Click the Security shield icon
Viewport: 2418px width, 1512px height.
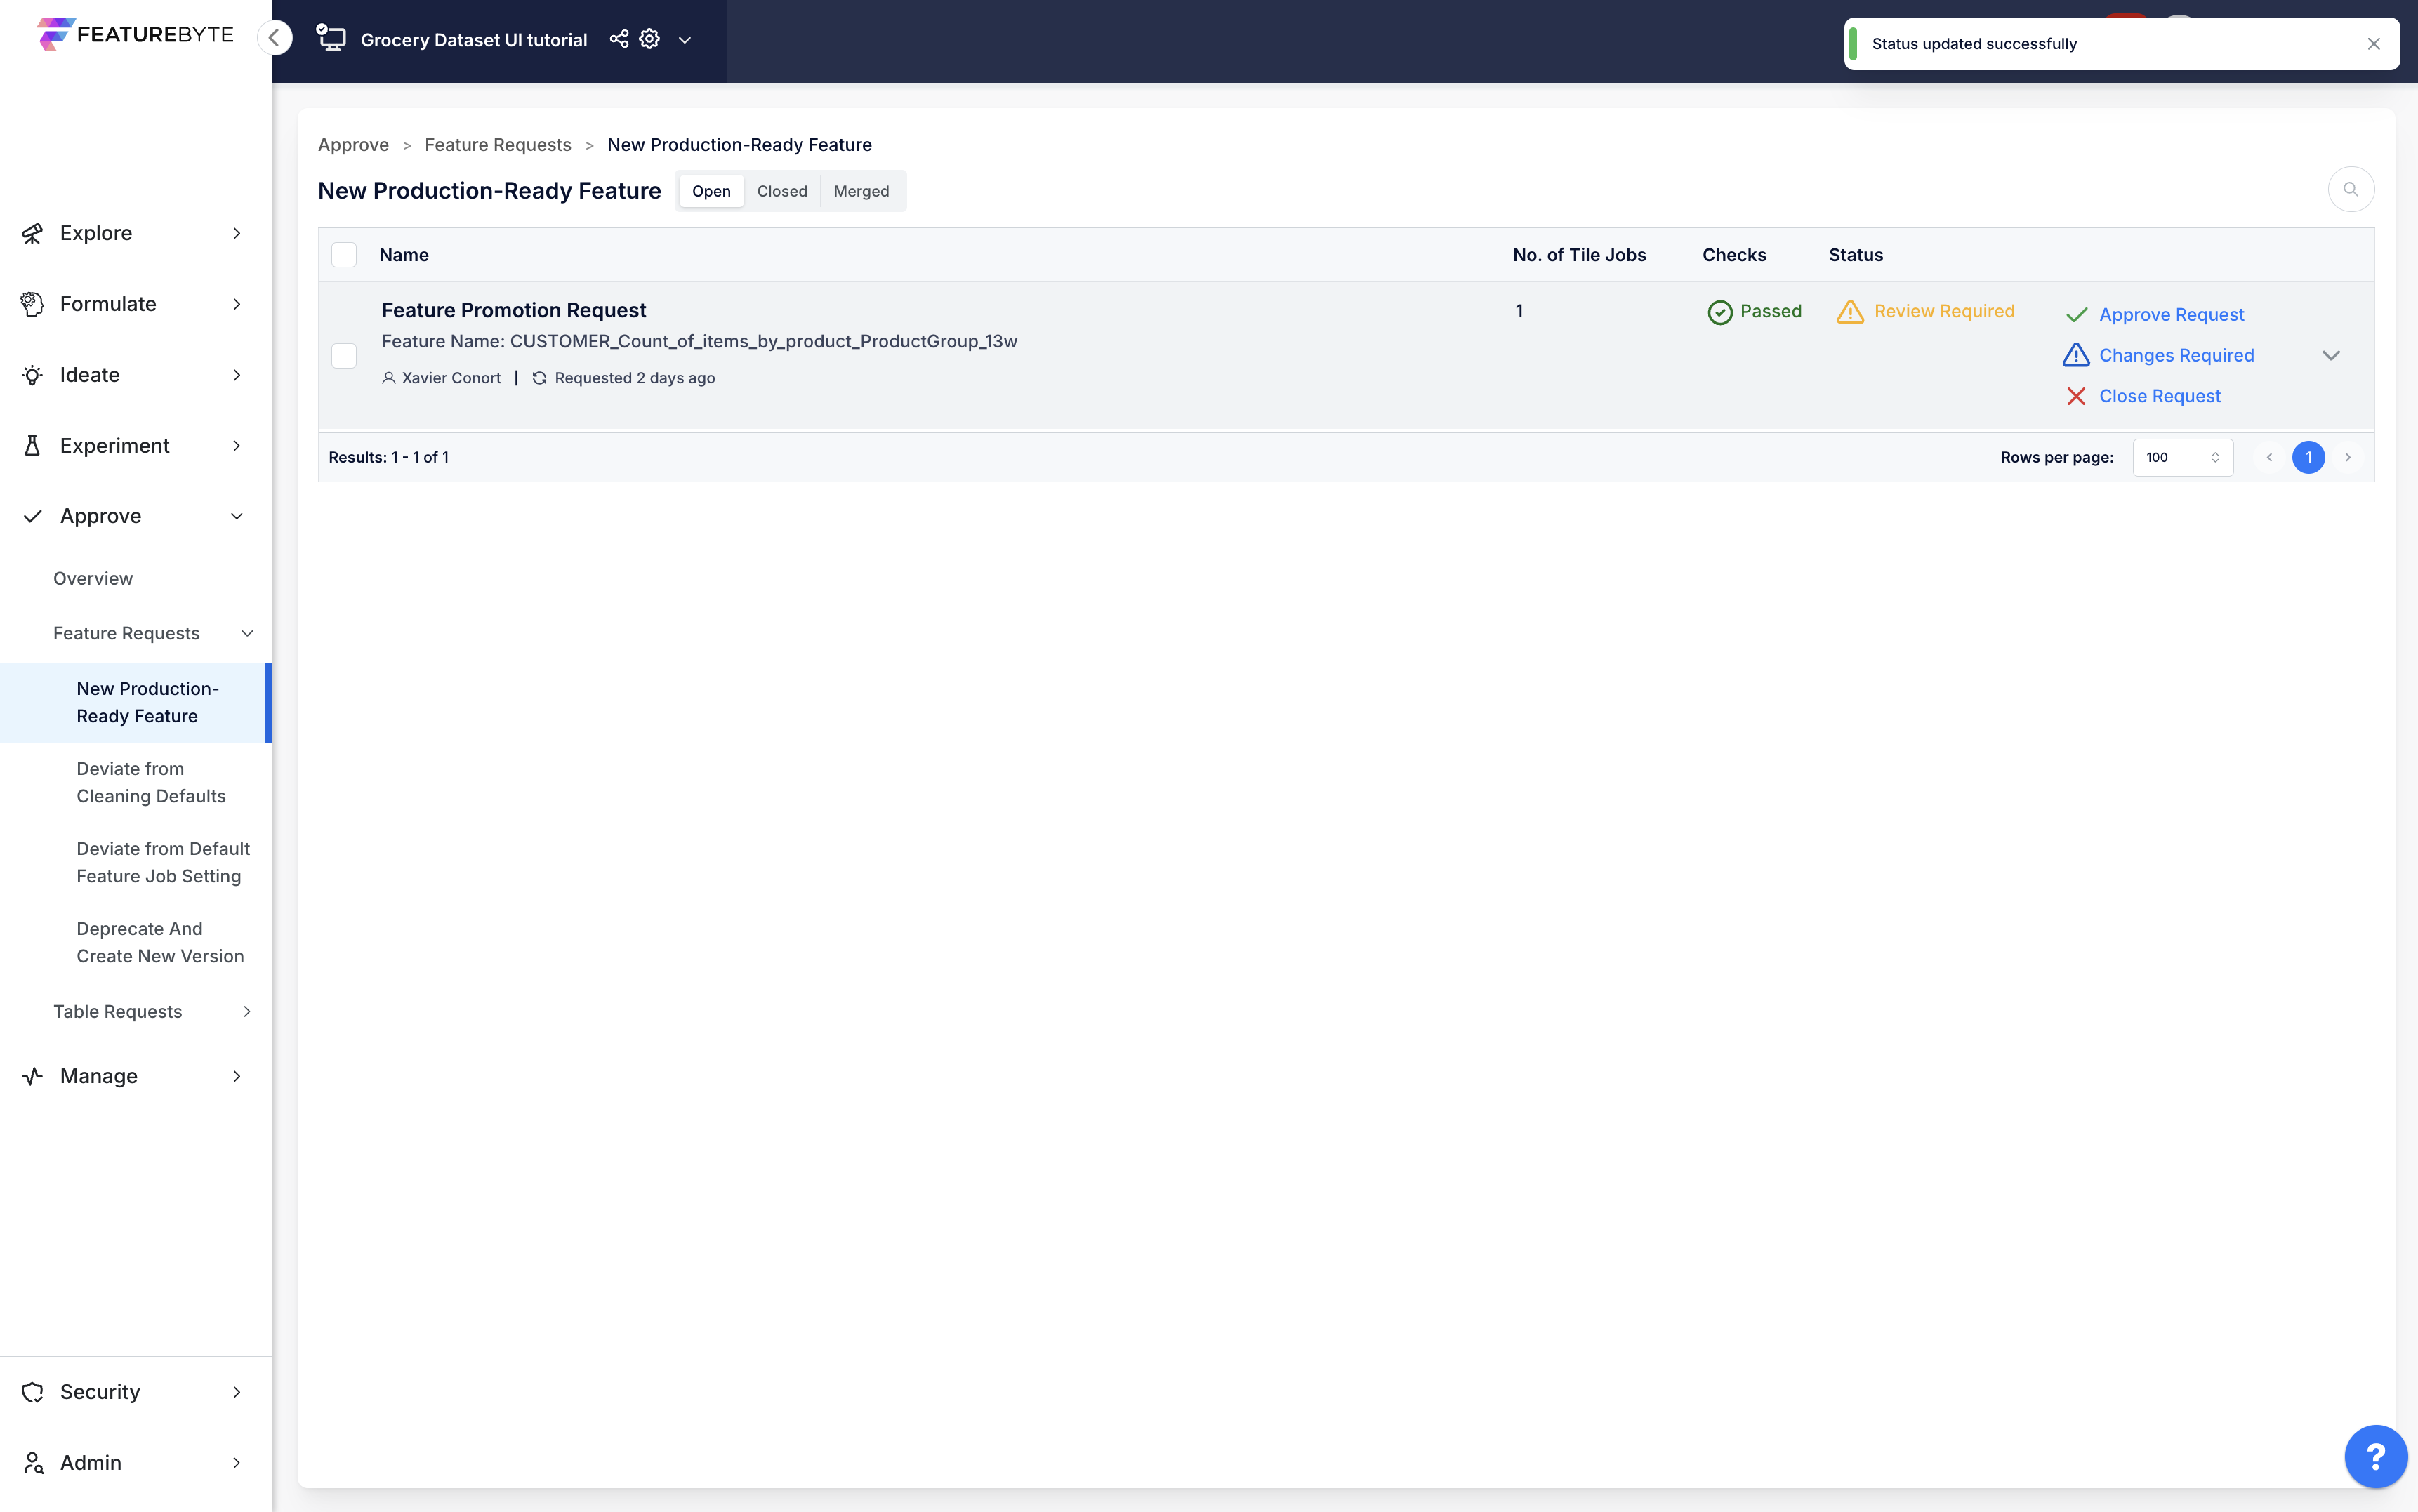(32, 1391)
